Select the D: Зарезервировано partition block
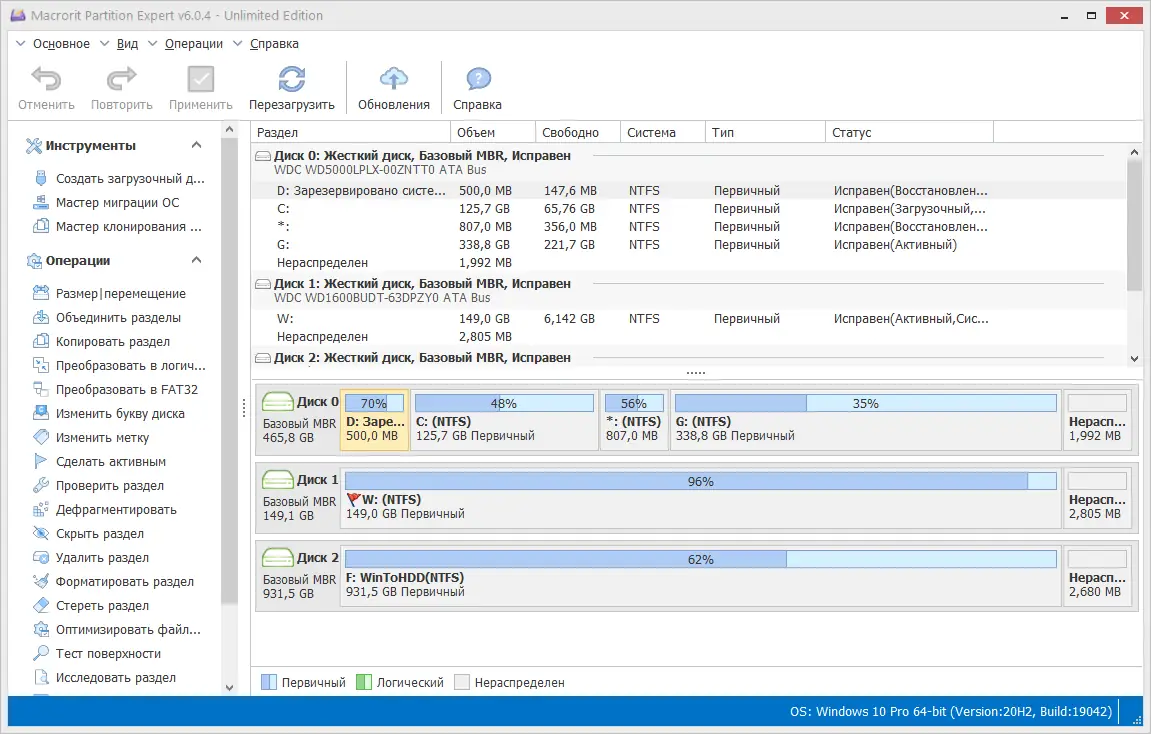Image resolution: width=1151 pixels, height=734 pixels. tap(374, 420)
